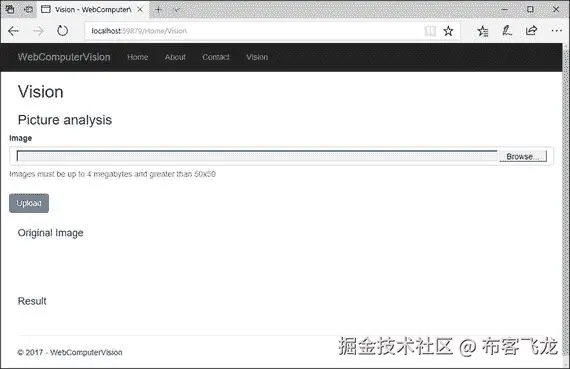570x369 pixels.
Task: Add page to favorites with star icon
Action: (x=448, y=31)
